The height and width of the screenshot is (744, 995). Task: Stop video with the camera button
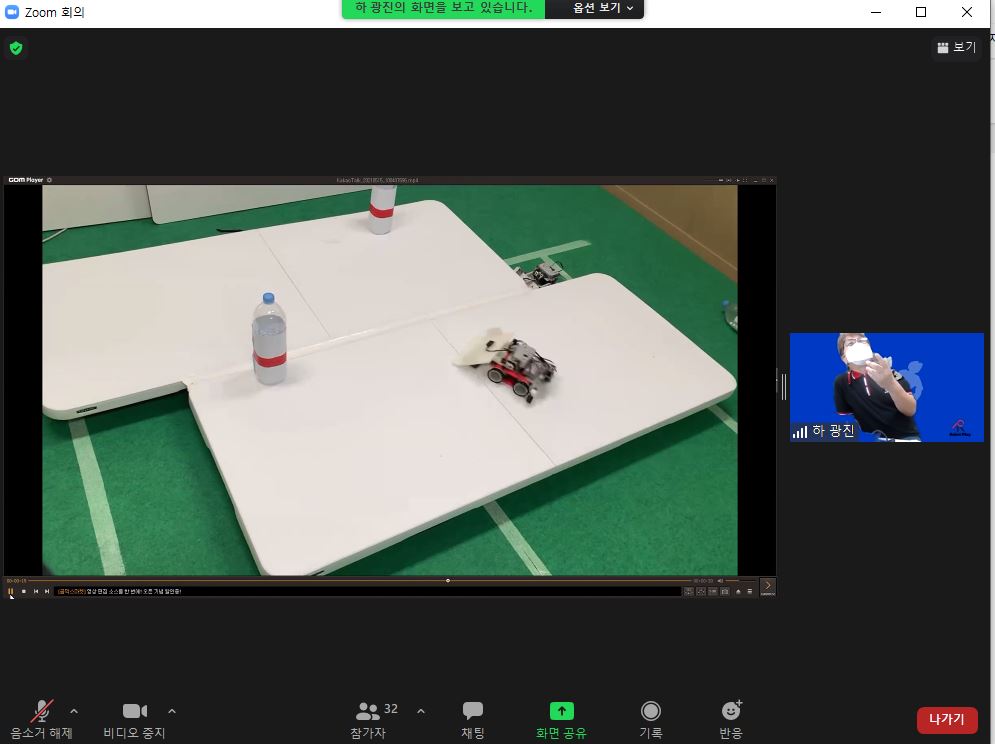coord(134,711)
